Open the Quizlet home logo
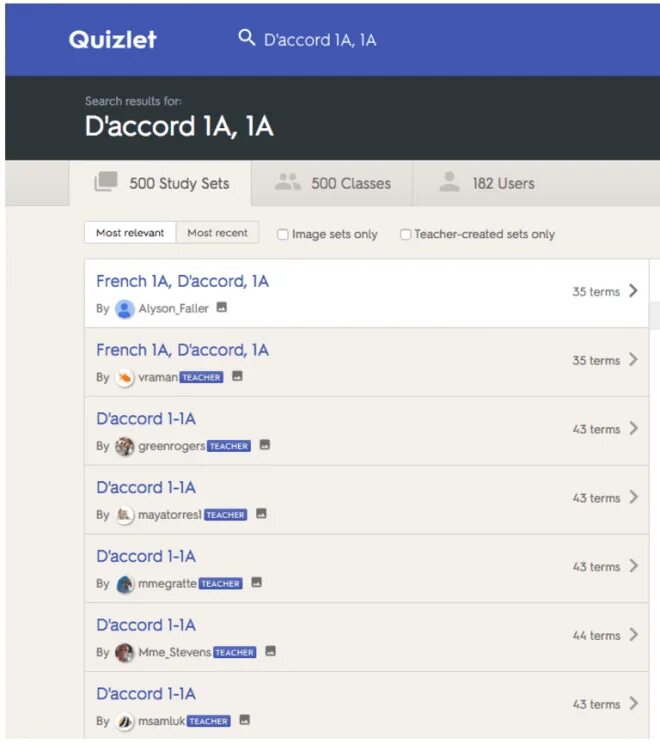 [112, 39]
